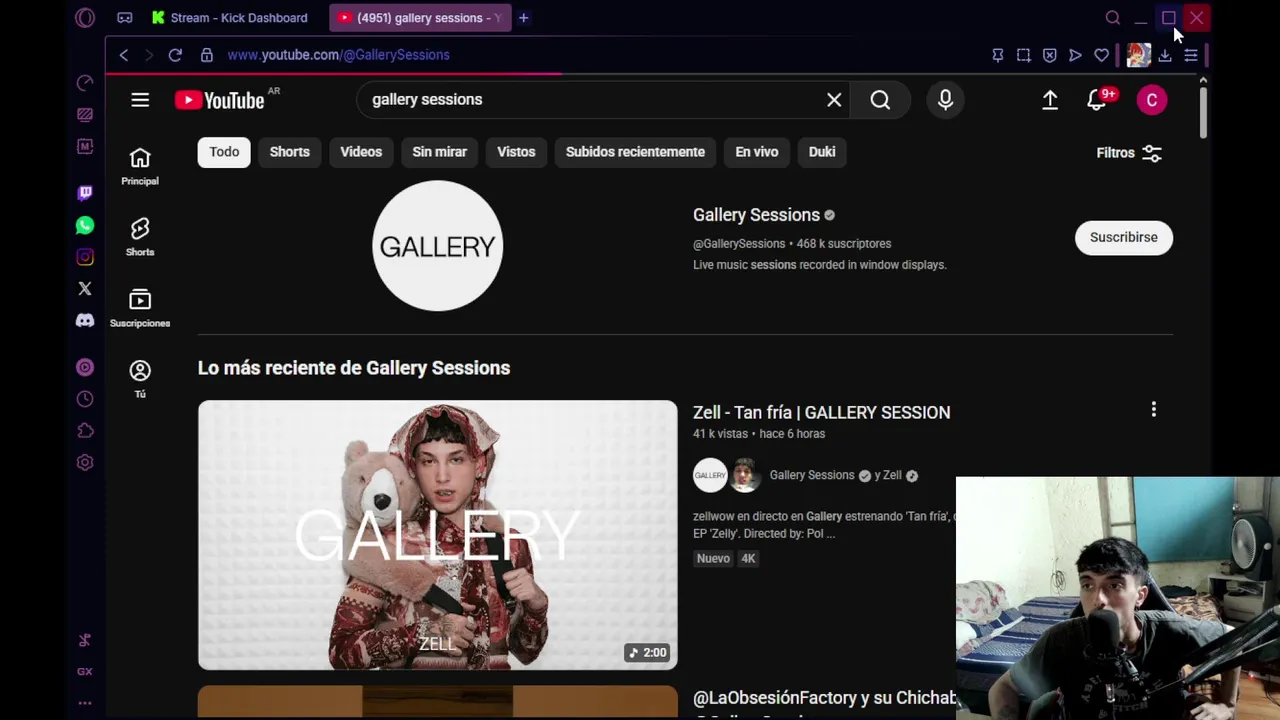
Task: Click the pin icon in address bar
Action: click(x=997, y=56)
